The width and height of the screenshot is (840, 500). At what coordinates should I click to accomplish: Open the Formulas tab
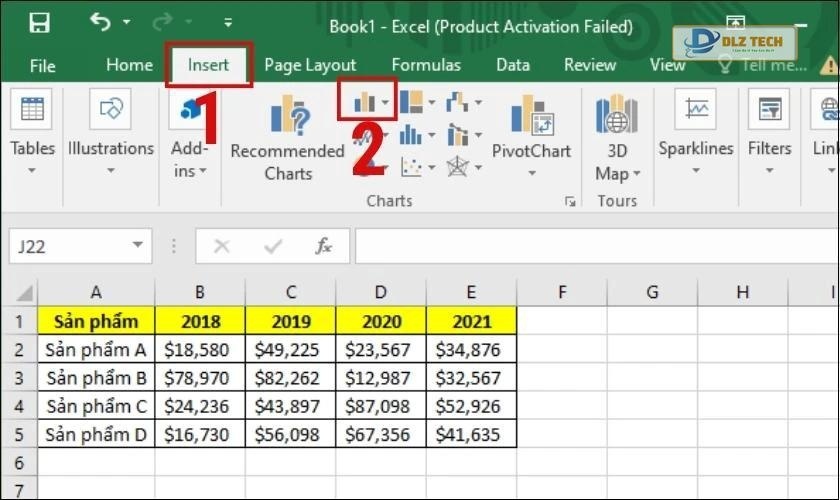click(x=426, y=65)
